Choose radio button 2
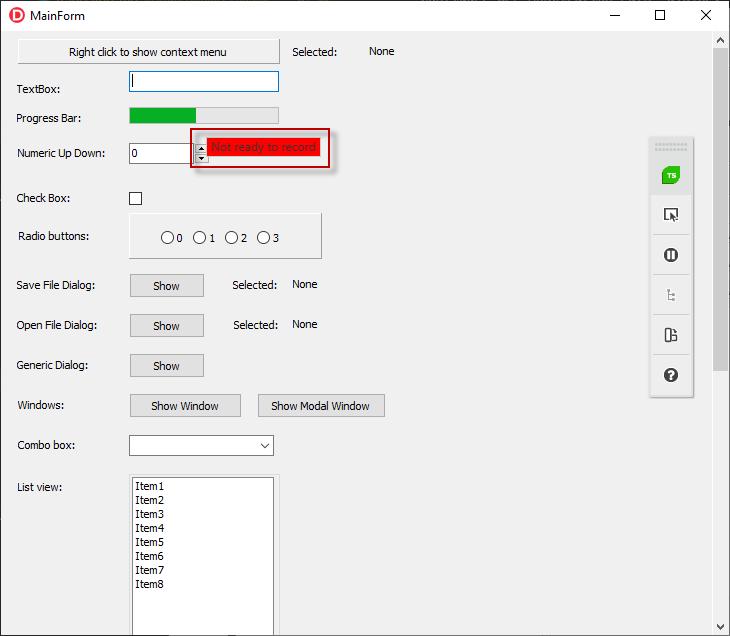The width and height of the screenshot is (730, 636). click(231, 238)
